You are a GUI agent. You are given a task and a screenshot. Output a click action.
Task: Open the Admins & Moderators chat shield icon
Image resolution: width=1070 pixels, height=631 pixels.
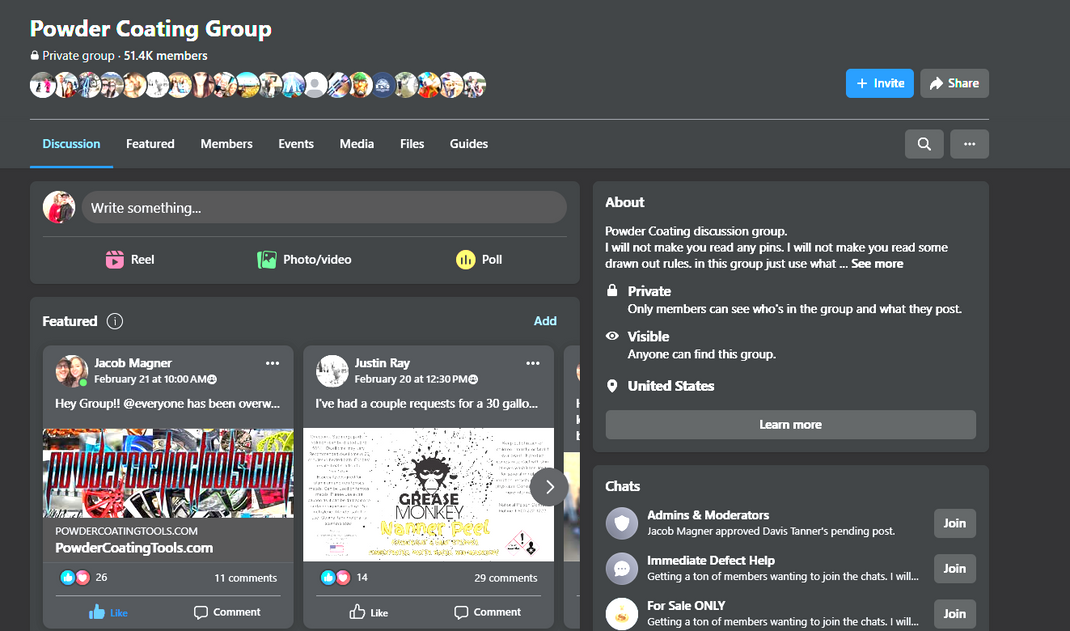[622, 523]
